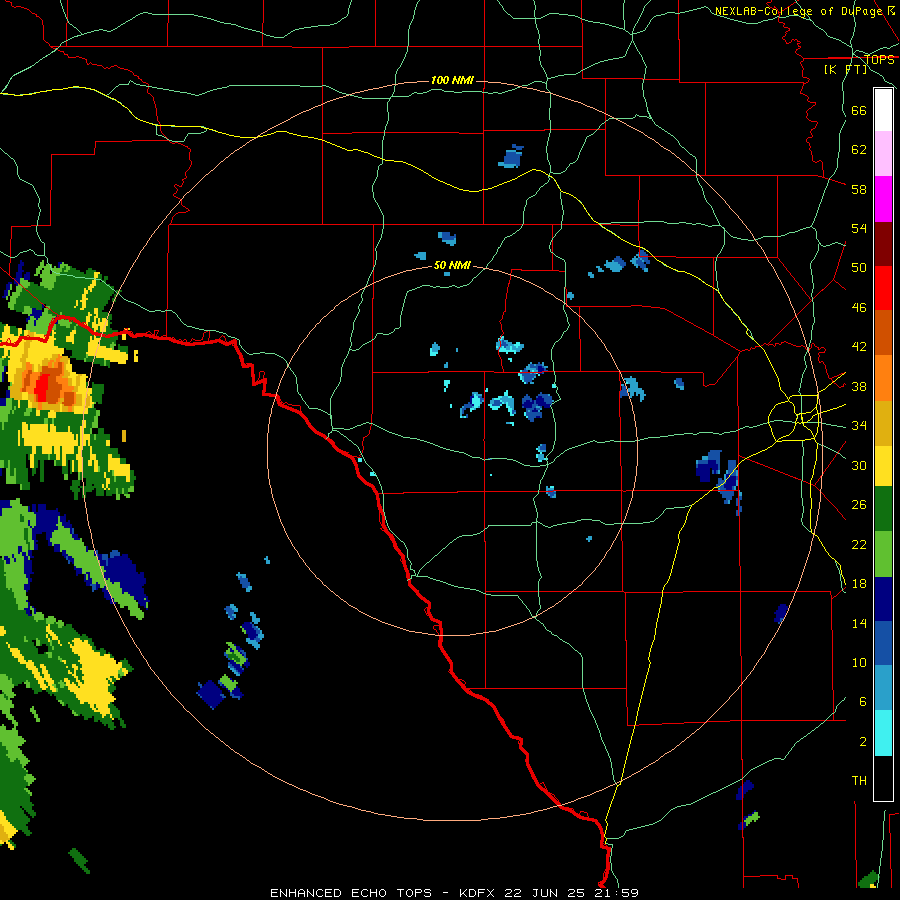Screen dimensions: 900x900
Task: Click the legend value 66
Action: (x=859, y=110)
